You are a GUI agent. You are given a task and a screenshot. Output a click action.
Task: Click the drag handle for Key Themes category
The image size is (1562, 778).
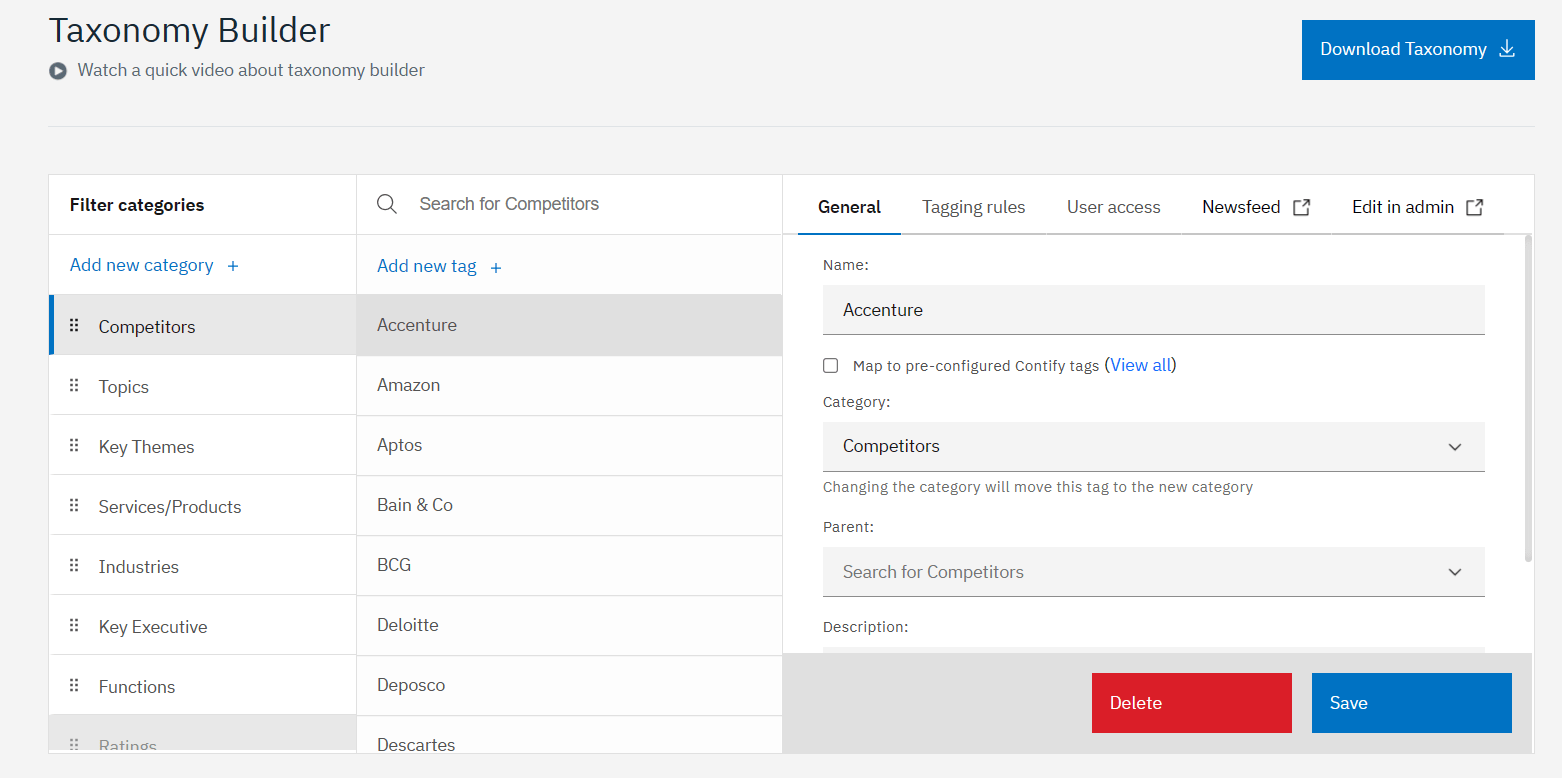(x=74, y=446)
